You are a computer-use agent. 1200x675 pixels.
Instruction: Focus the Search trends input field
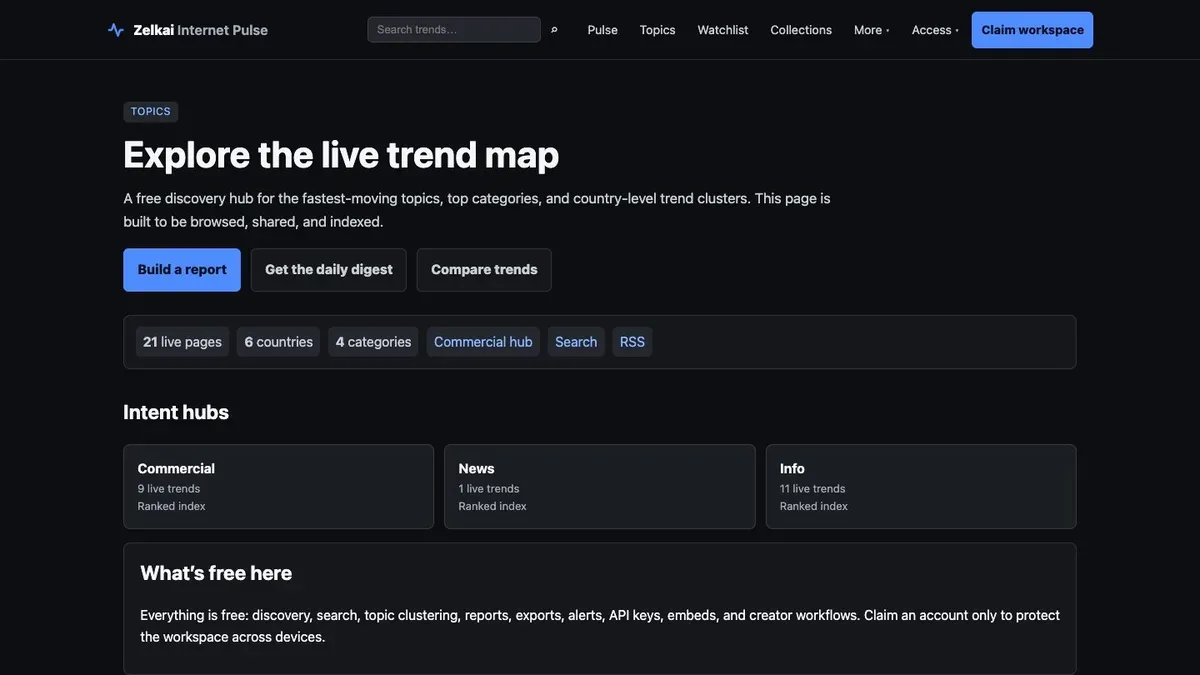(x=454, y=30)
